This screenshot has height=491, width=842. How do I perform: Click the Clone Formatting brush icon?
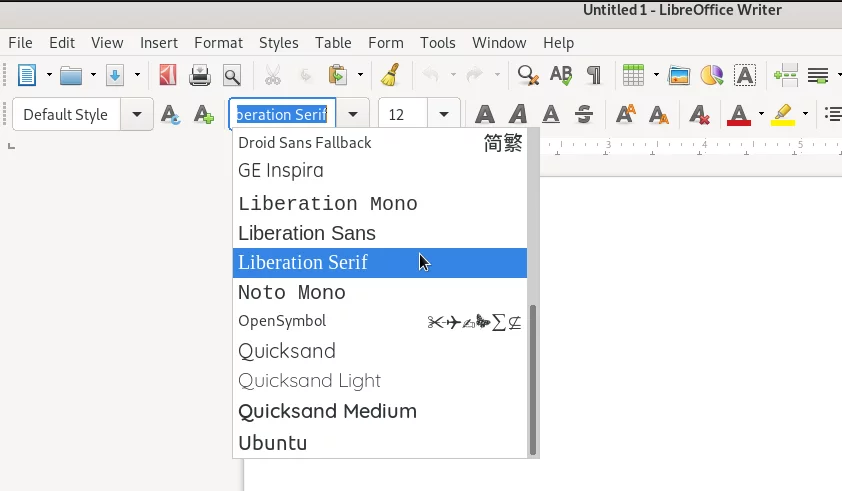click(391, 75)
